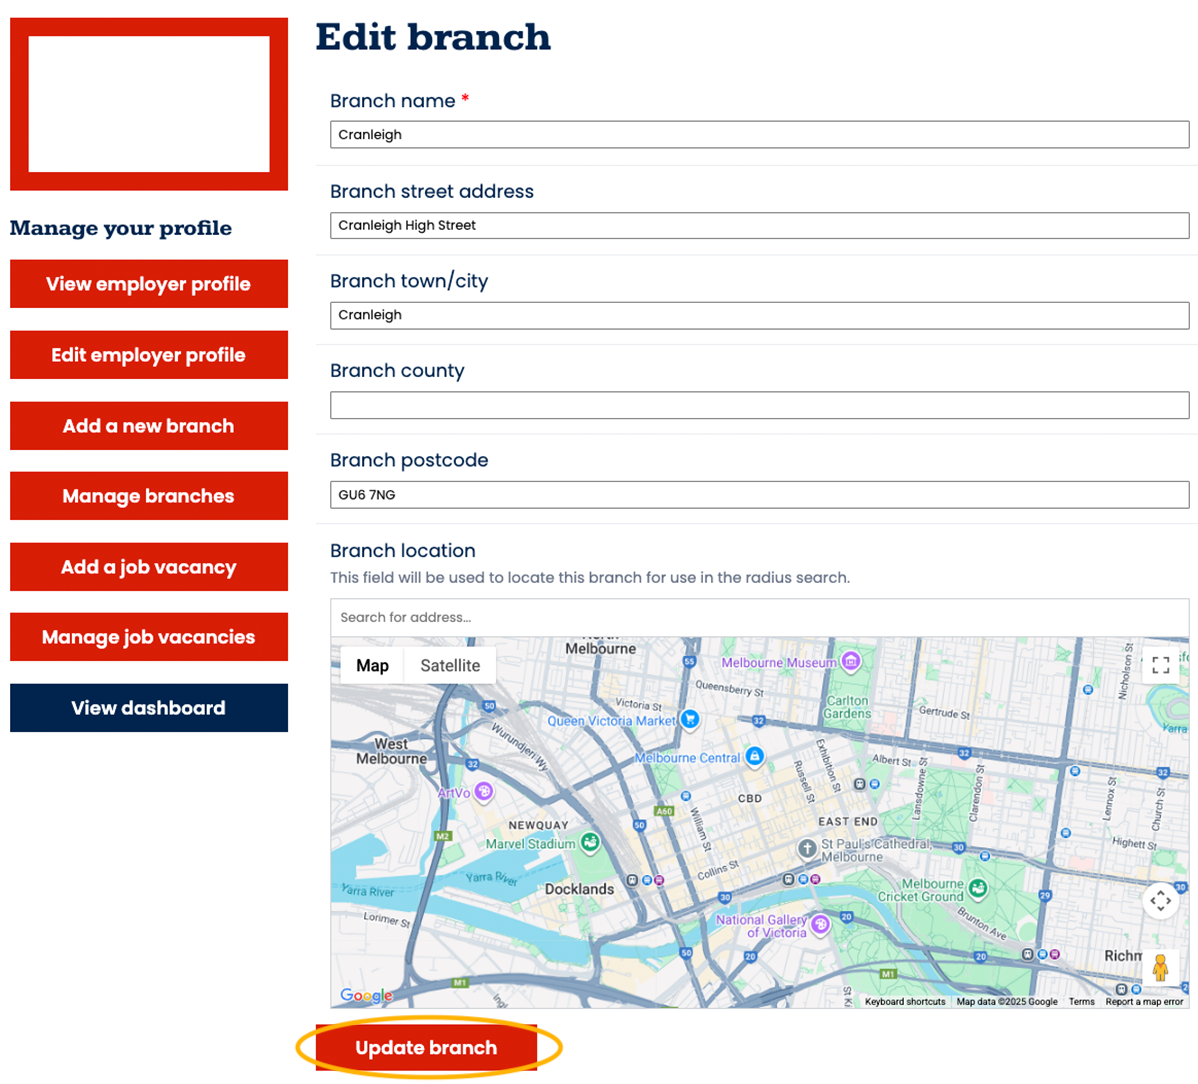Viewport: 1198px width, 1084px height.
Task: Select the National Gallery of Victoria pin
Action: click(x=821, y=924)
